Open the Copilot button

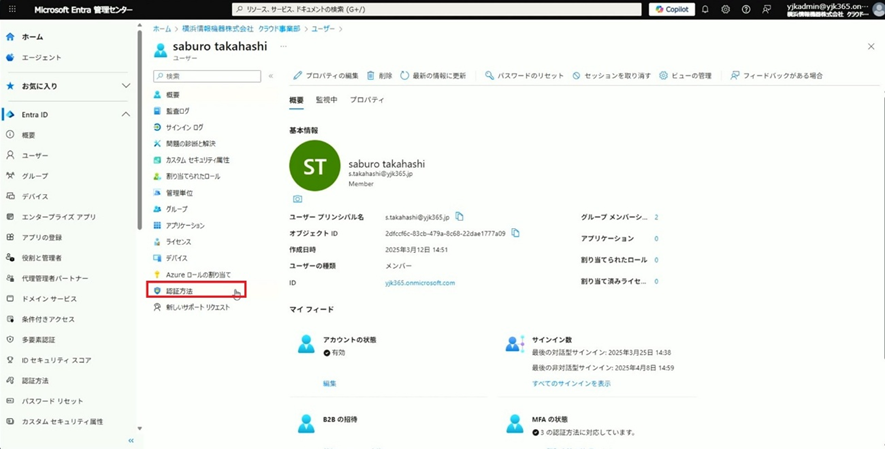point(671,9)
